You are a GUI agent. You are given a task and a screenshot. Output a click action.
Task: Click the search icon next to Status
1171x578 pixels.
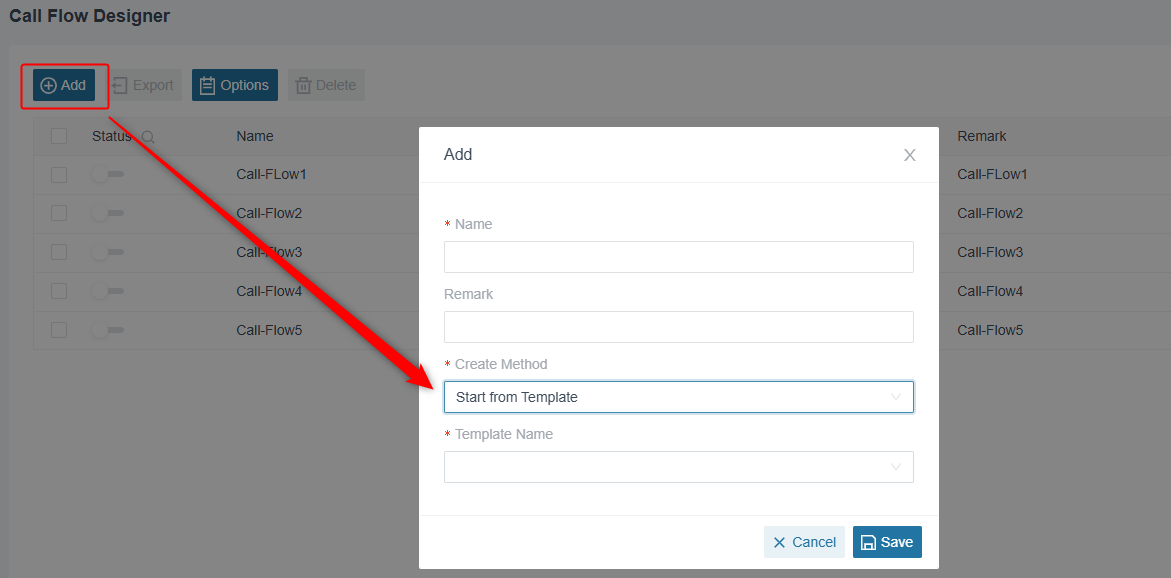click(x=148, y=137)
